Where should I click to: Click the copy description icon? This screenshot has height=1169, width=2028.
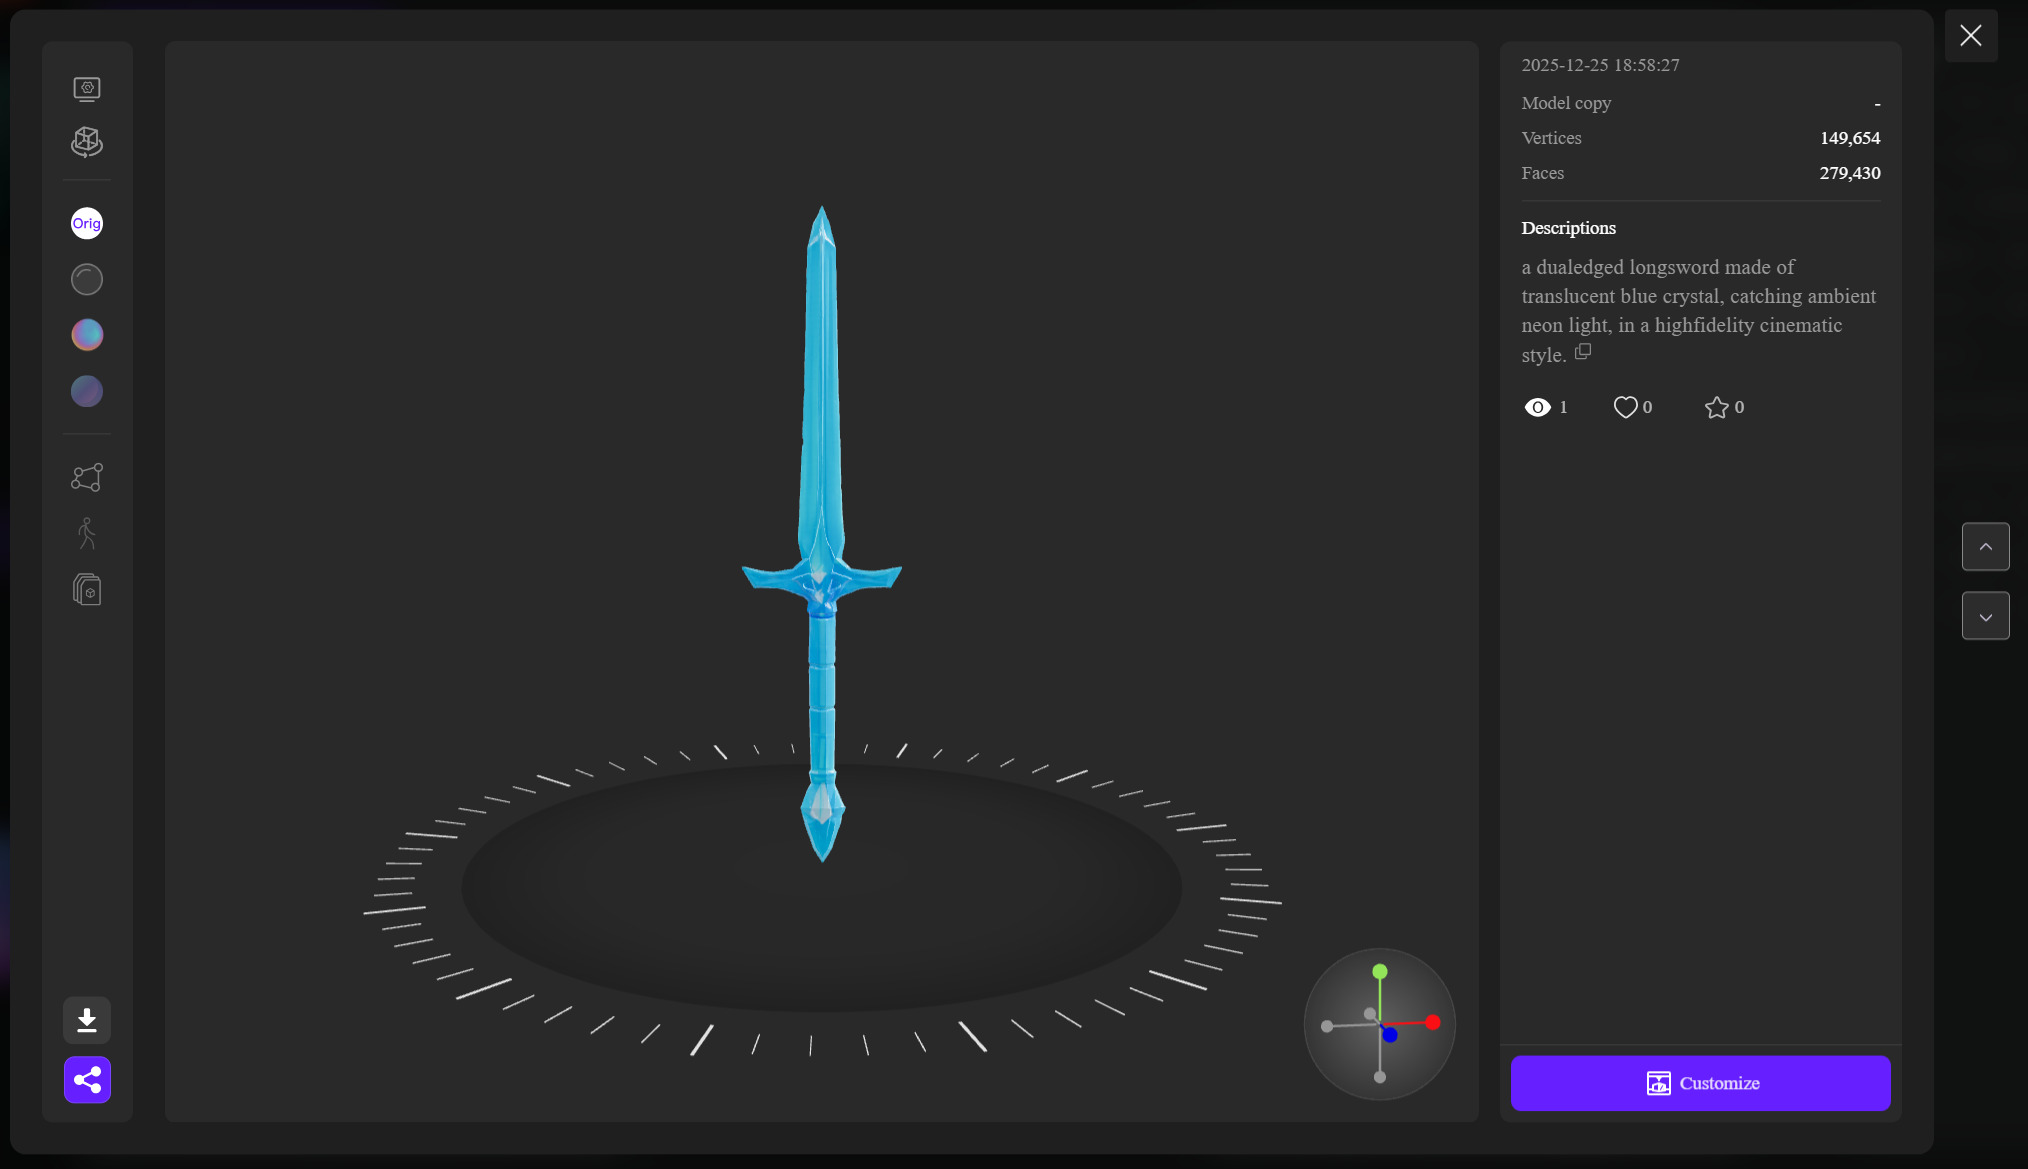tap(1583, 352)
